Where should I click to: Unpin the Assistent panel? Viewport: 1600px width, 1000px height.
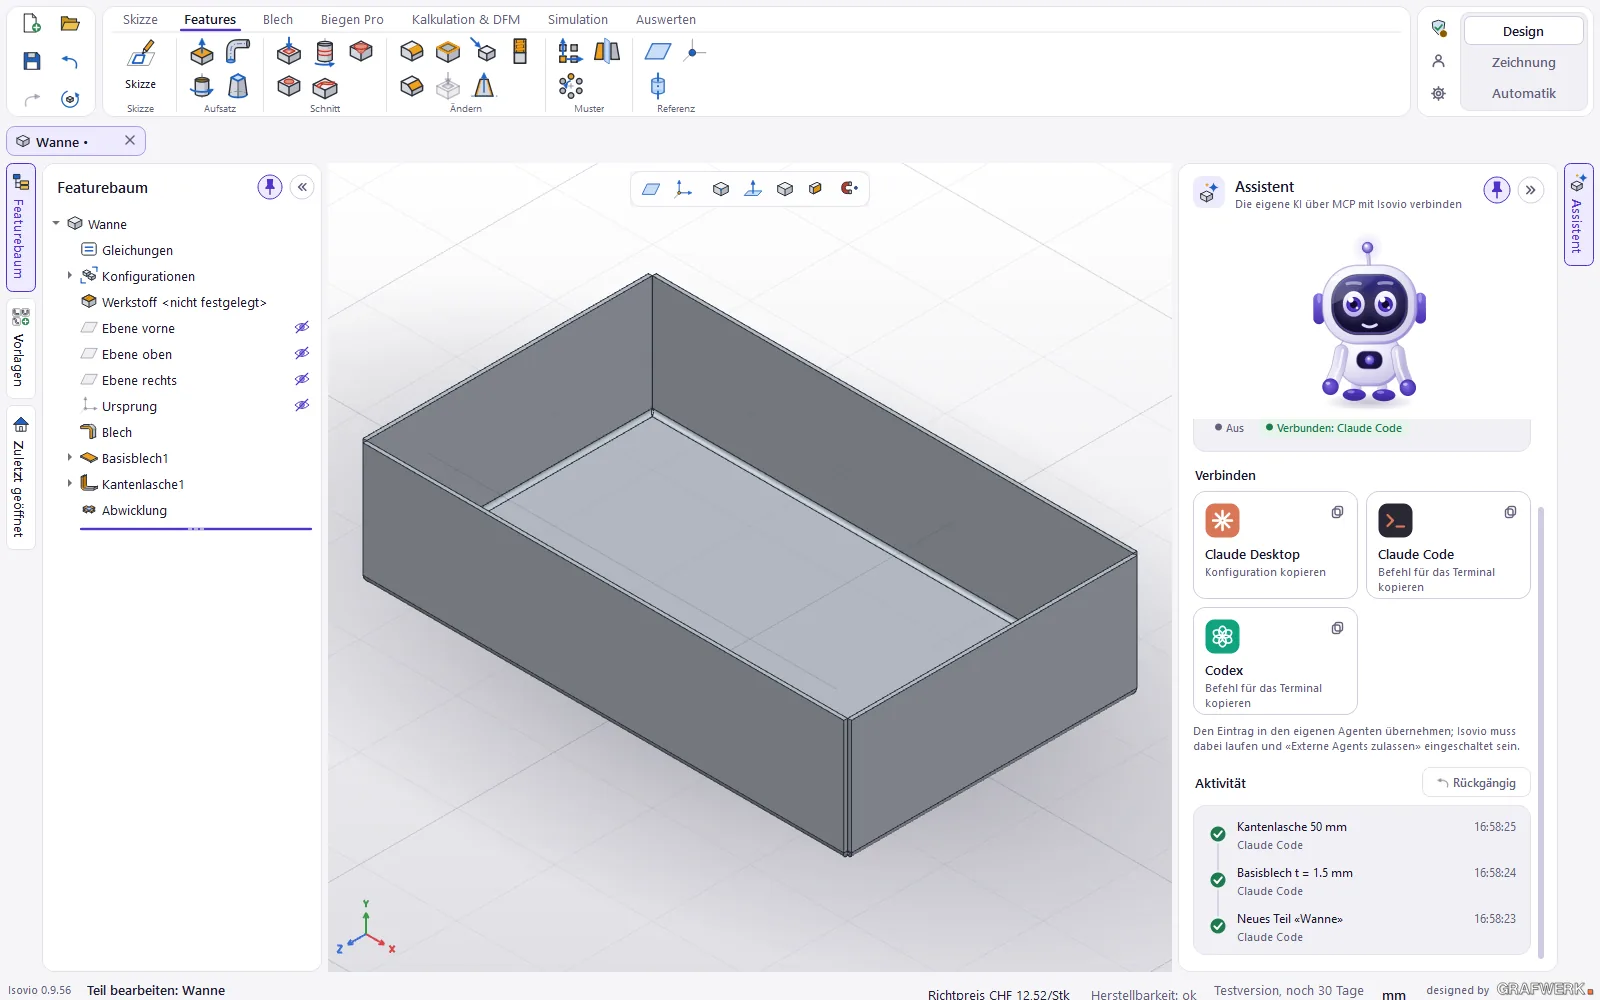[1496, 189]
